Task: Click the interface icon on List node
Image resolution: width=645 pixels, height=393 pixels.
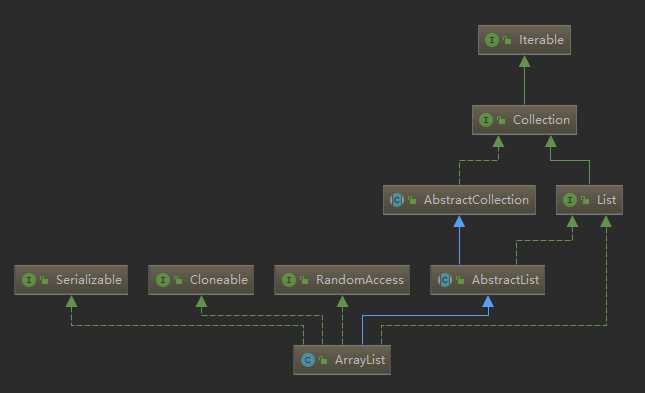Action: click(570, 200)
